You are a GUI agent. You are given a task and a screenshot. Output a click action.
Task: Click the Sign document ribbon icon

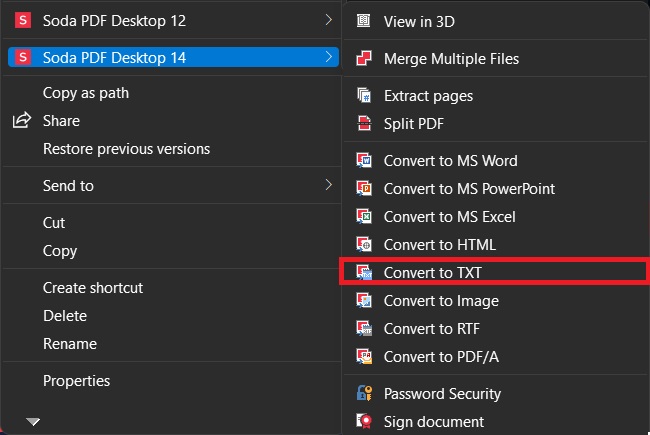click(364, 421)
